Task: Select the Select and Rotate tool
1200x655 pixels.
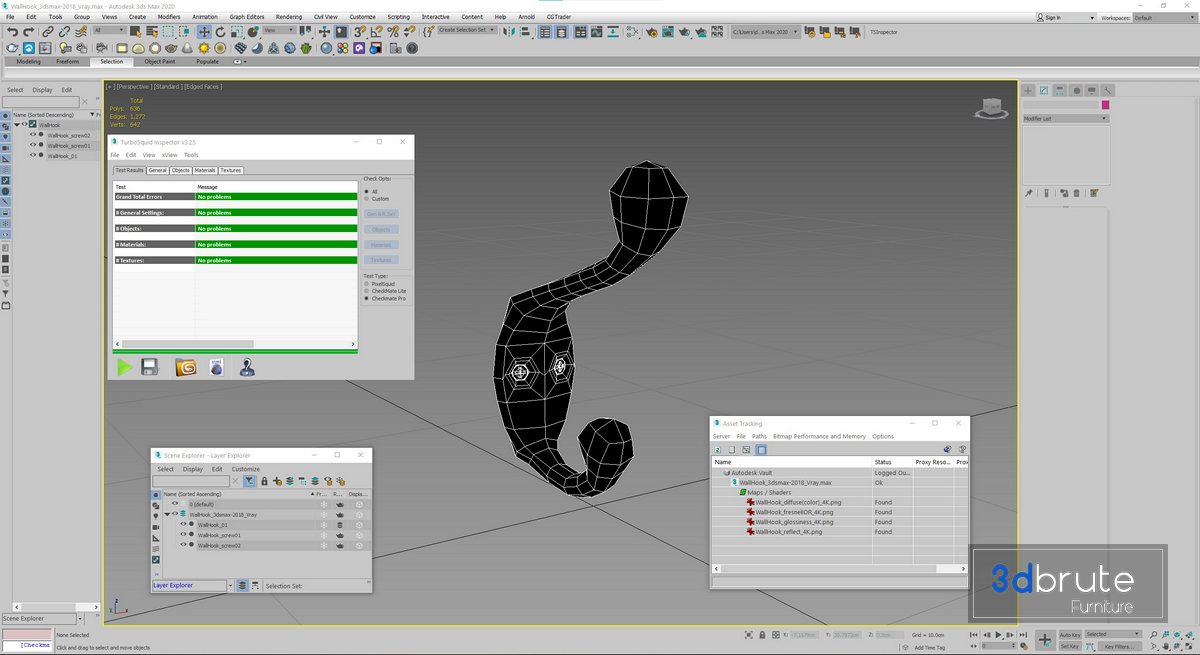Action: (x=220, y=32)
